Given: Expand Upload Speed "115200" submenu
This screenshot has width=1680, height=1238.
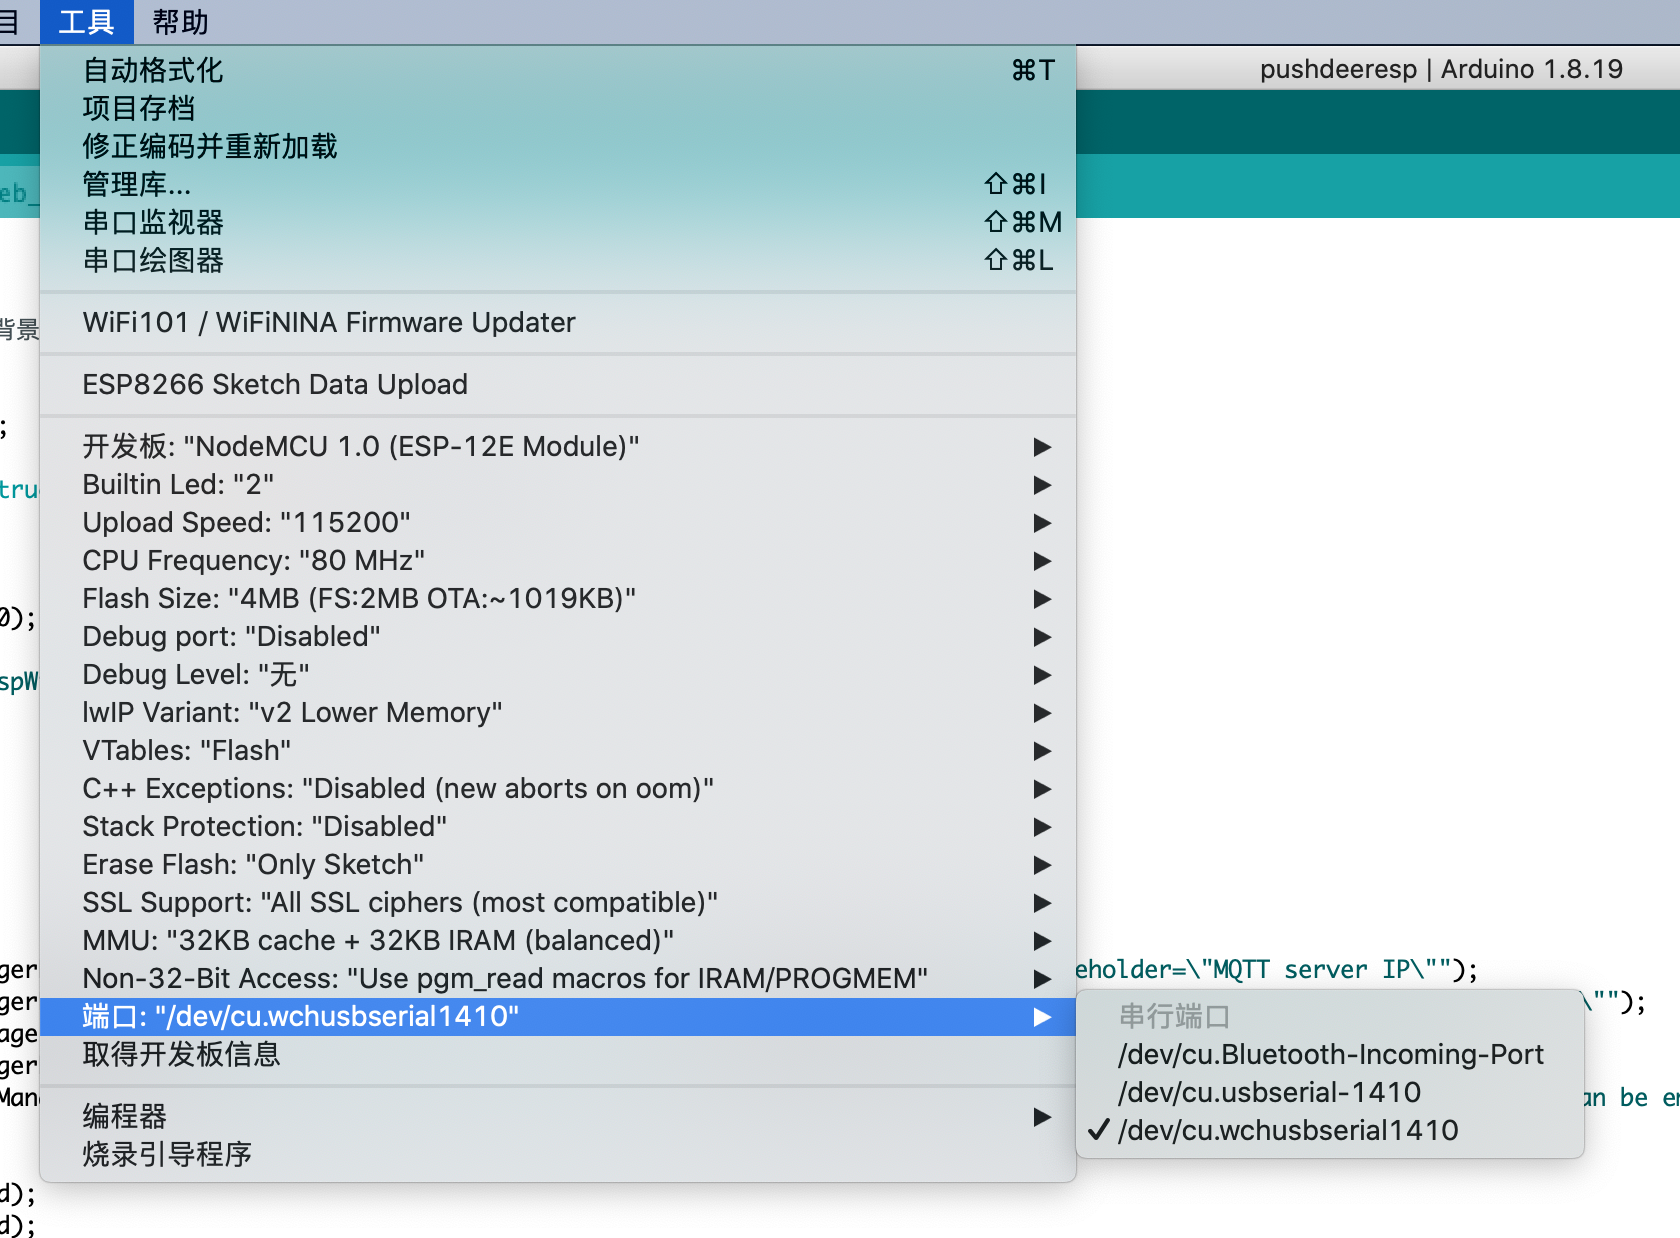Looking at the screenshot, I should point(558,522).
